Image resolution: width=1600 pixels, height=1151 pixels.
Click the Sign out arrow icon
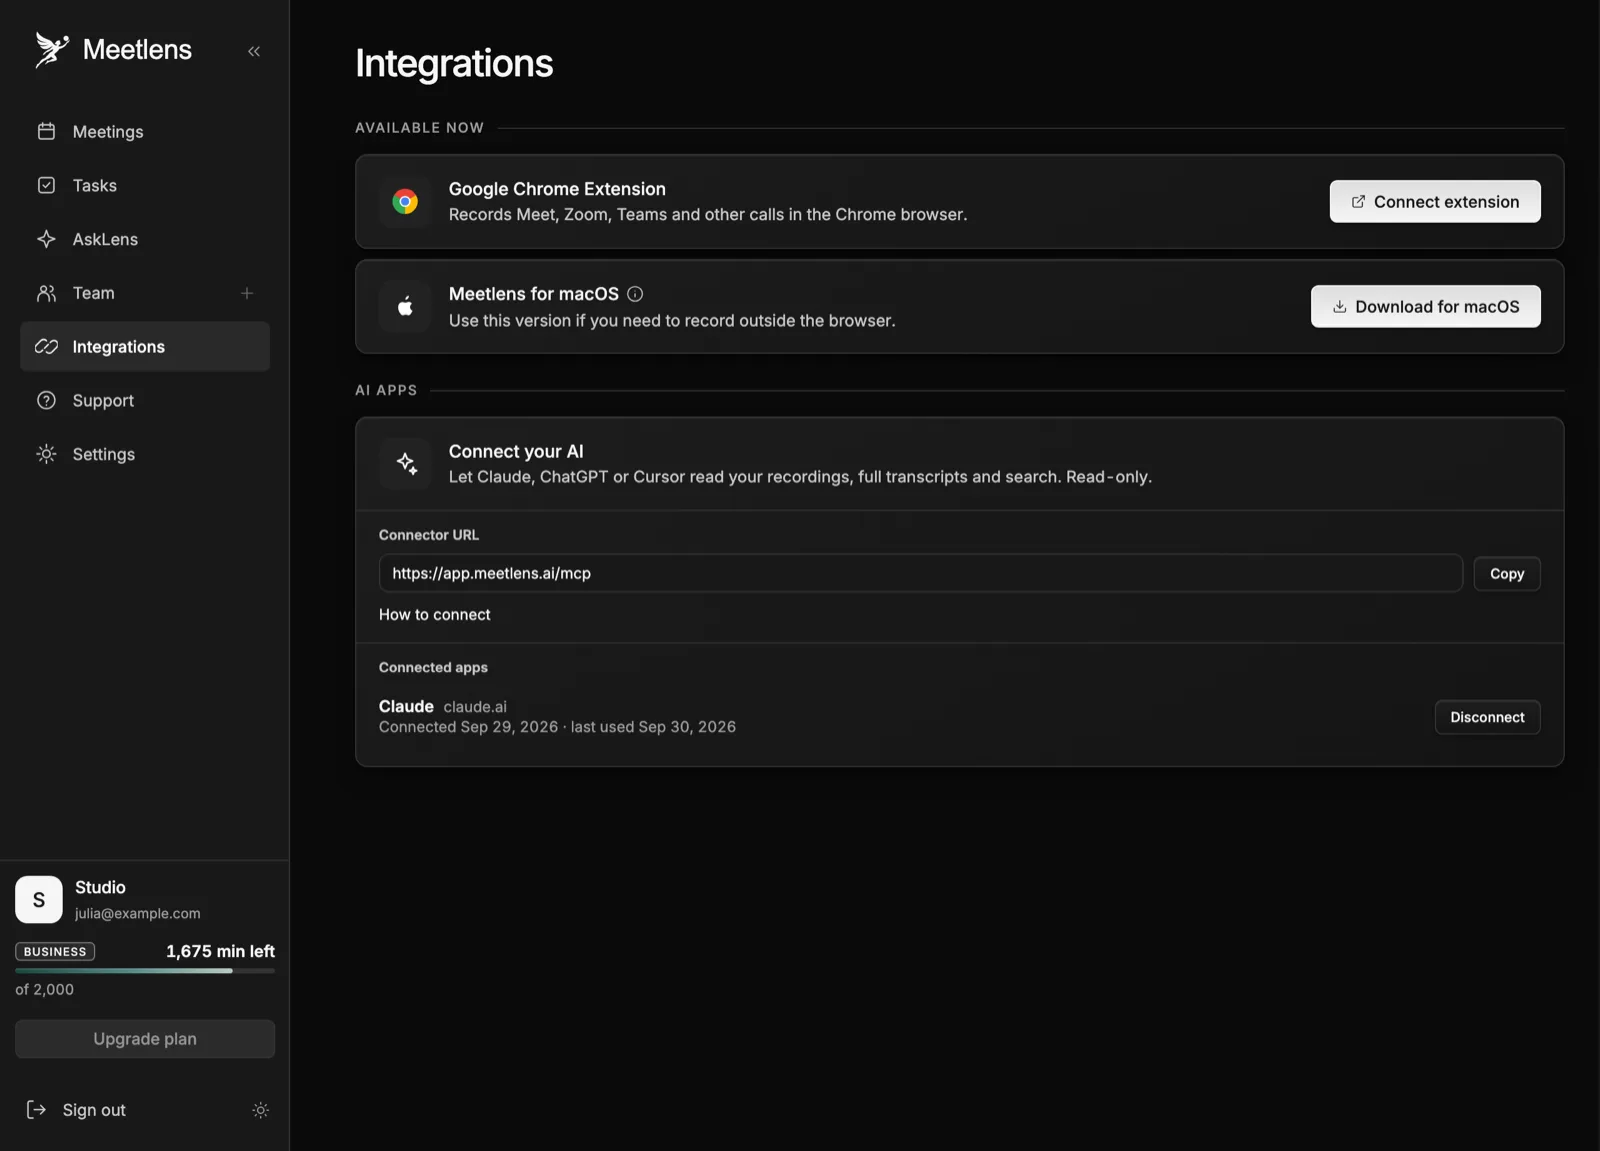pos(36,1110)
